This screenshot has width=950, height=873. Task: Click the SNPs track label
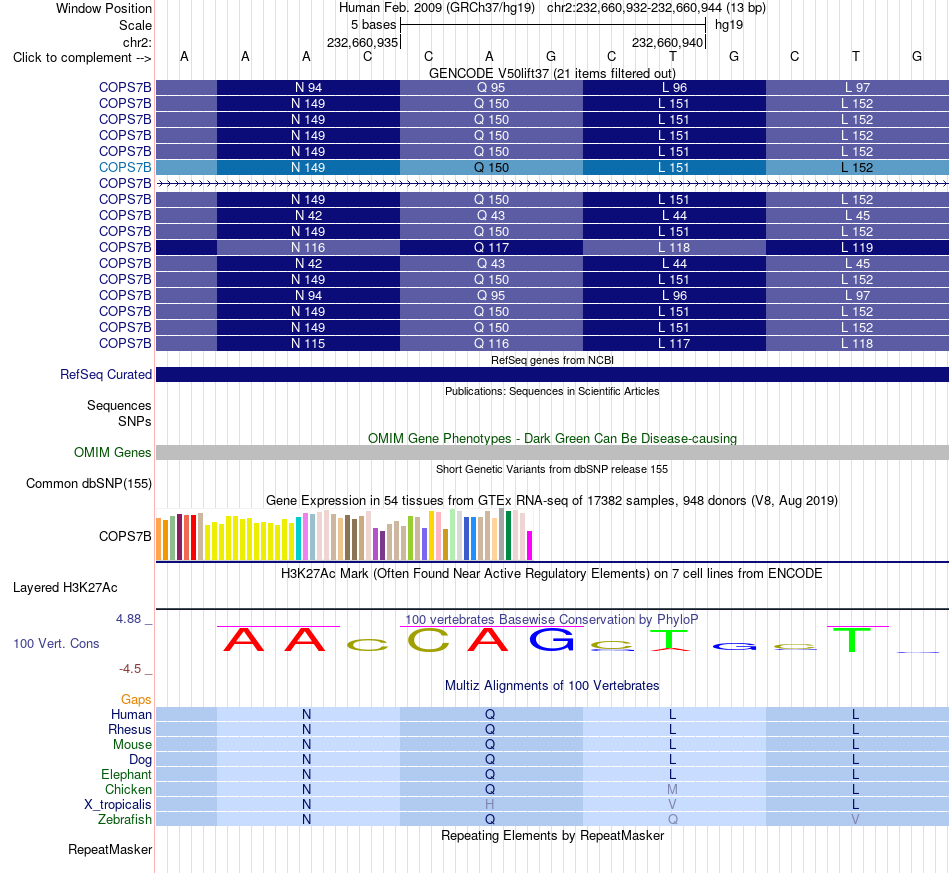click(135, 421)
